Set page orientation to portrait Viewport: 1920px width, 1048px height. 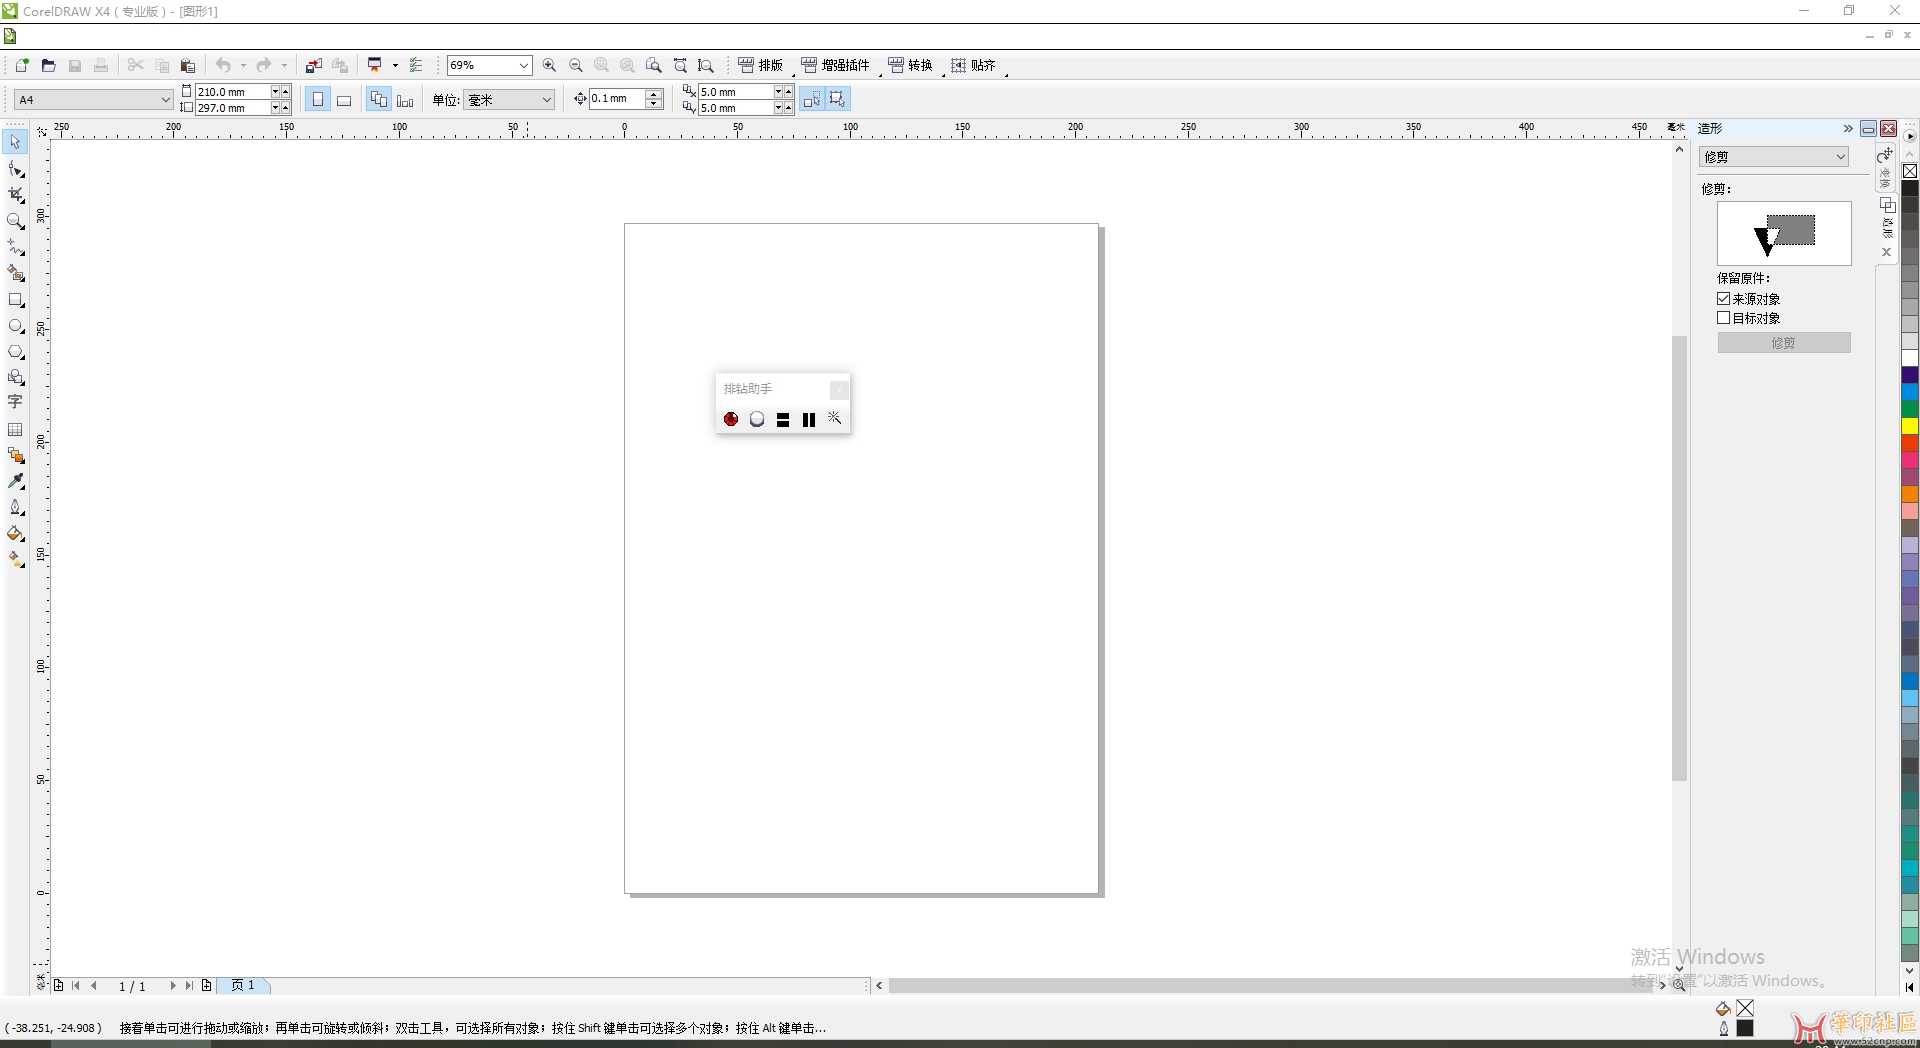[x=318, y=99]
